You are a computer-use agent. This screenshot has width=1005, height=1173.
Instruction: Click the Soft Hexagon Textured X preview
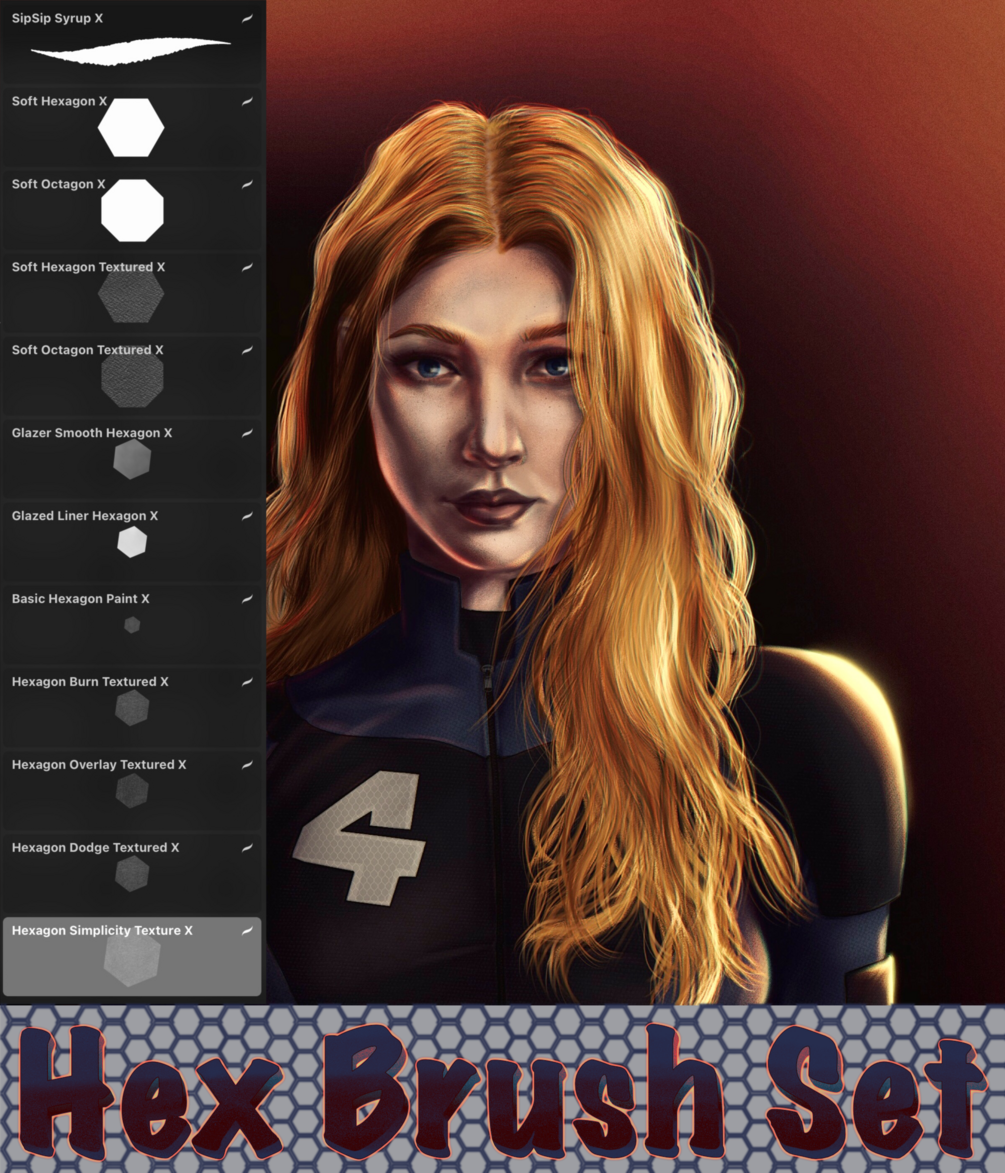[131, 295]
